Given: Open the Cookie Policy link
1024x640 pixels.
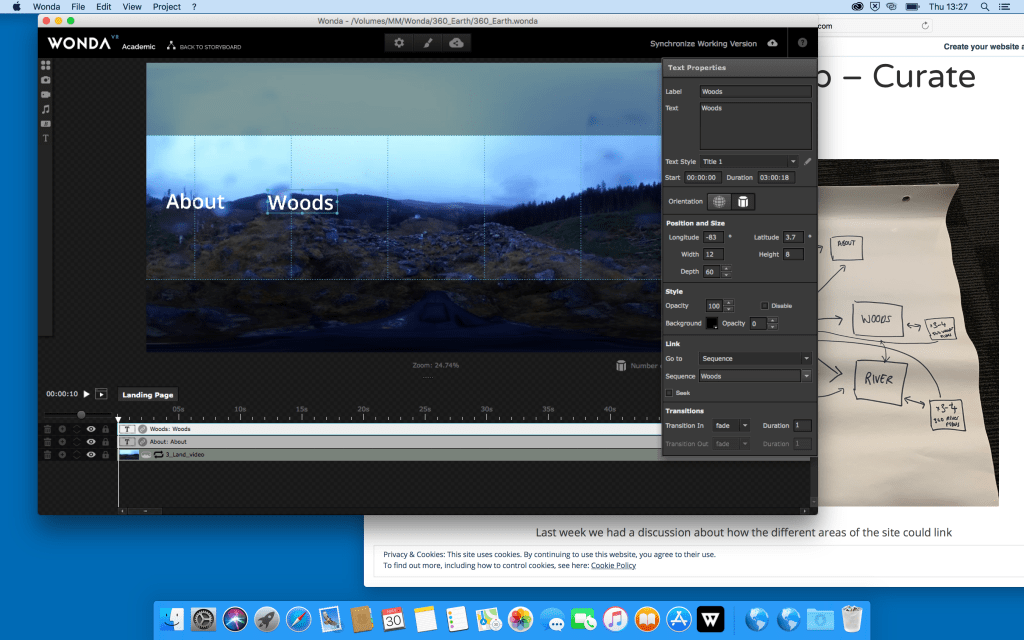Looking at the screenshot, I should click(x=613, y=566).
